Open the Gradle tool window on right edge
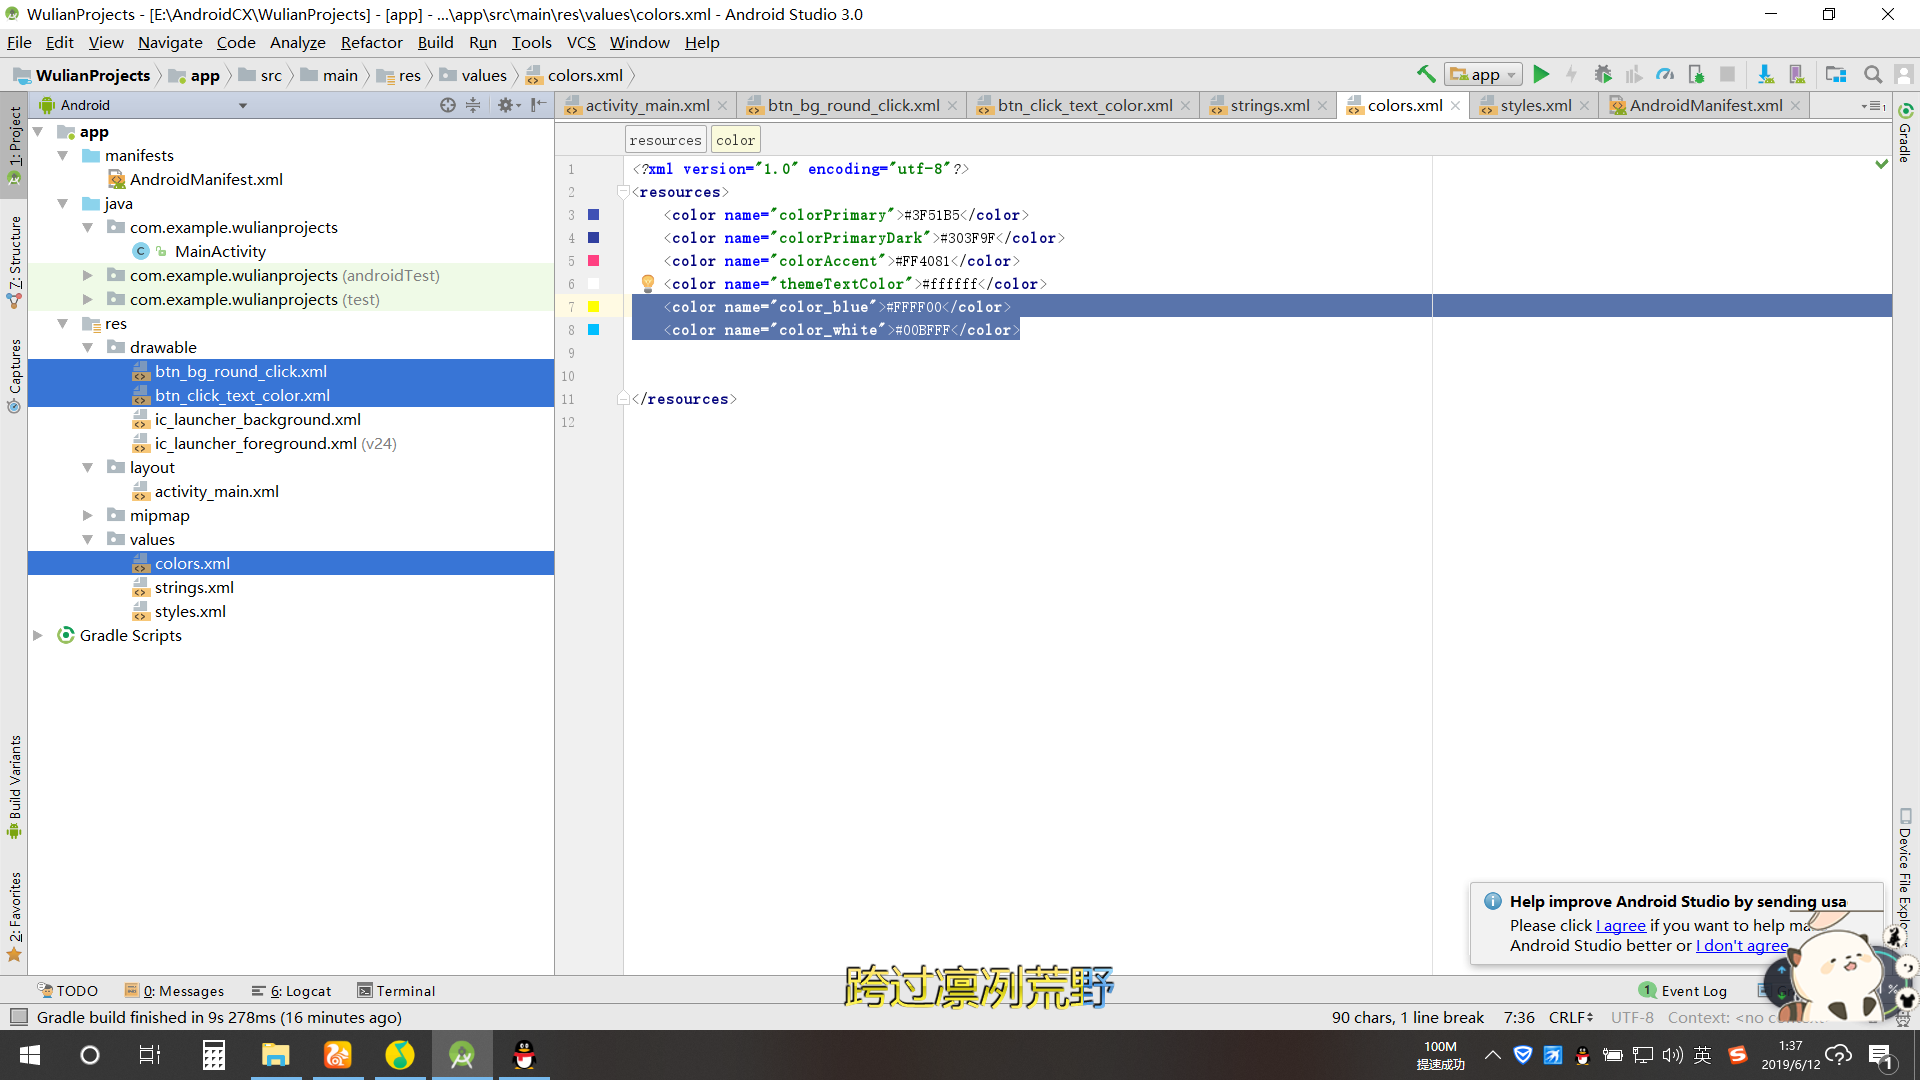The width and height of the screenshot is (1920, 1080). point(1905,132)
